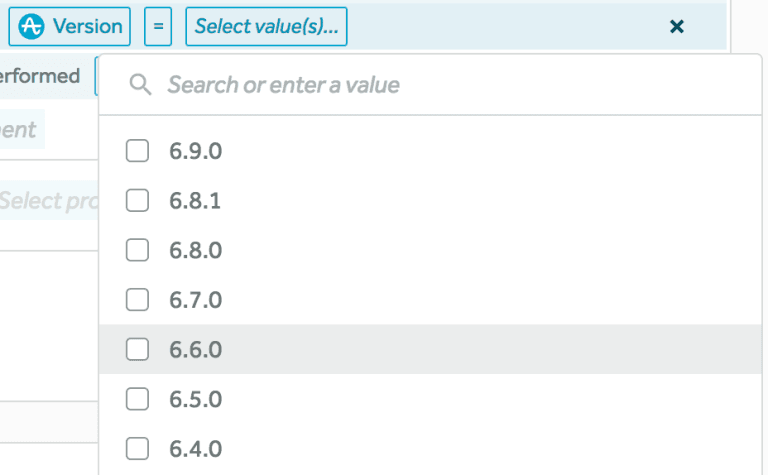Screen dimensions: 768x475
Task: Pick the 6.4.0 version label text
Action: click(x=195, y=449)
